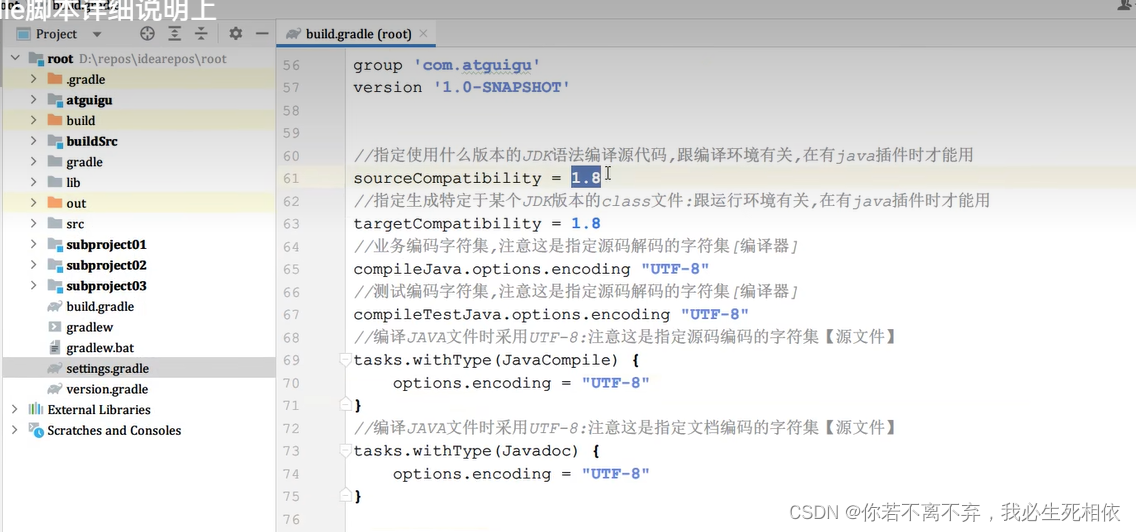Click targetCompatibility on line 63
Viewport: 1136px width, 532px height.
(447, 223)
